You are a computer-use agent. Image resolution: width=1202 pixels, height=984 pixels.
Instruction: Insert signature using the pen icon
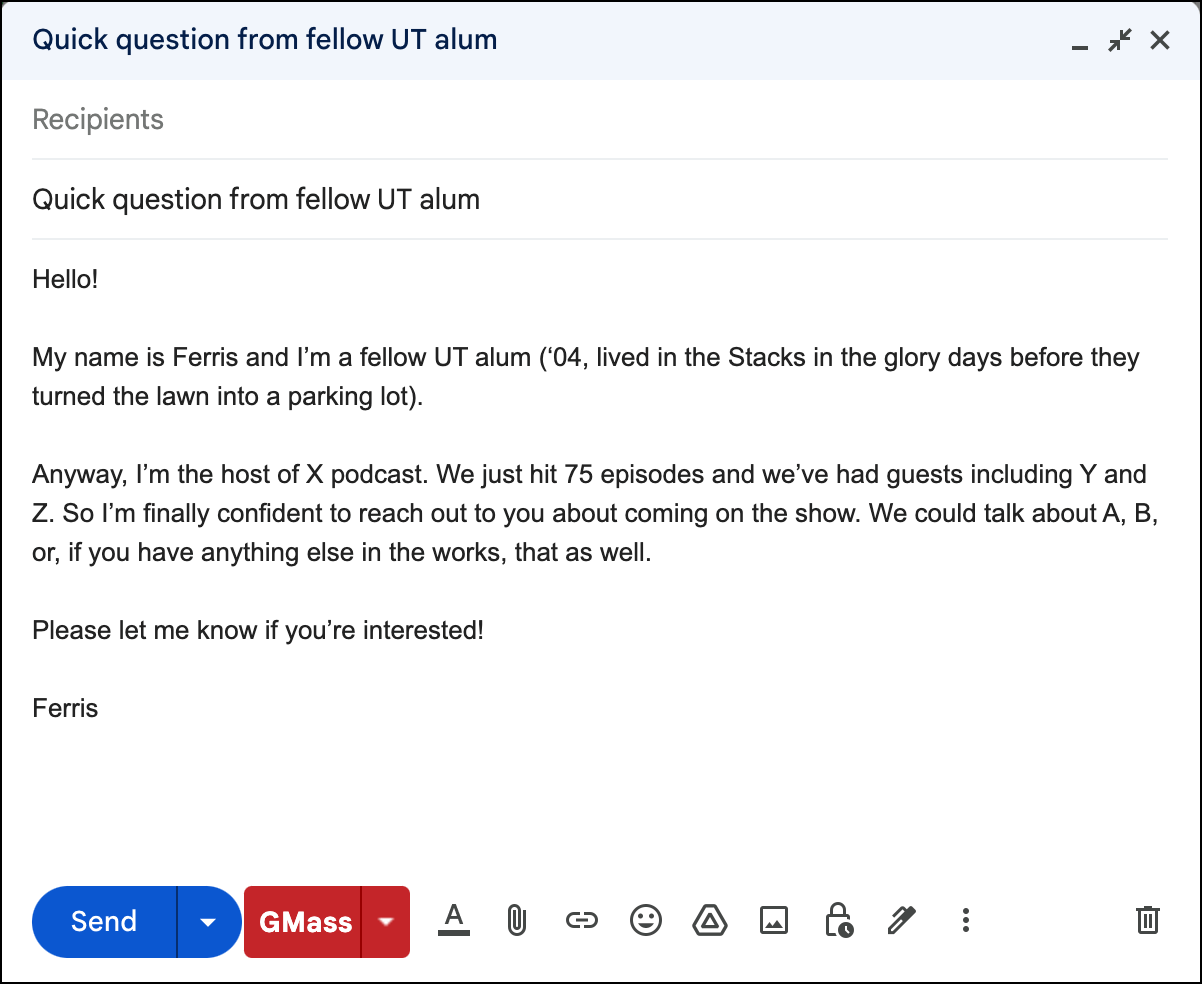(x=902, y=920)
